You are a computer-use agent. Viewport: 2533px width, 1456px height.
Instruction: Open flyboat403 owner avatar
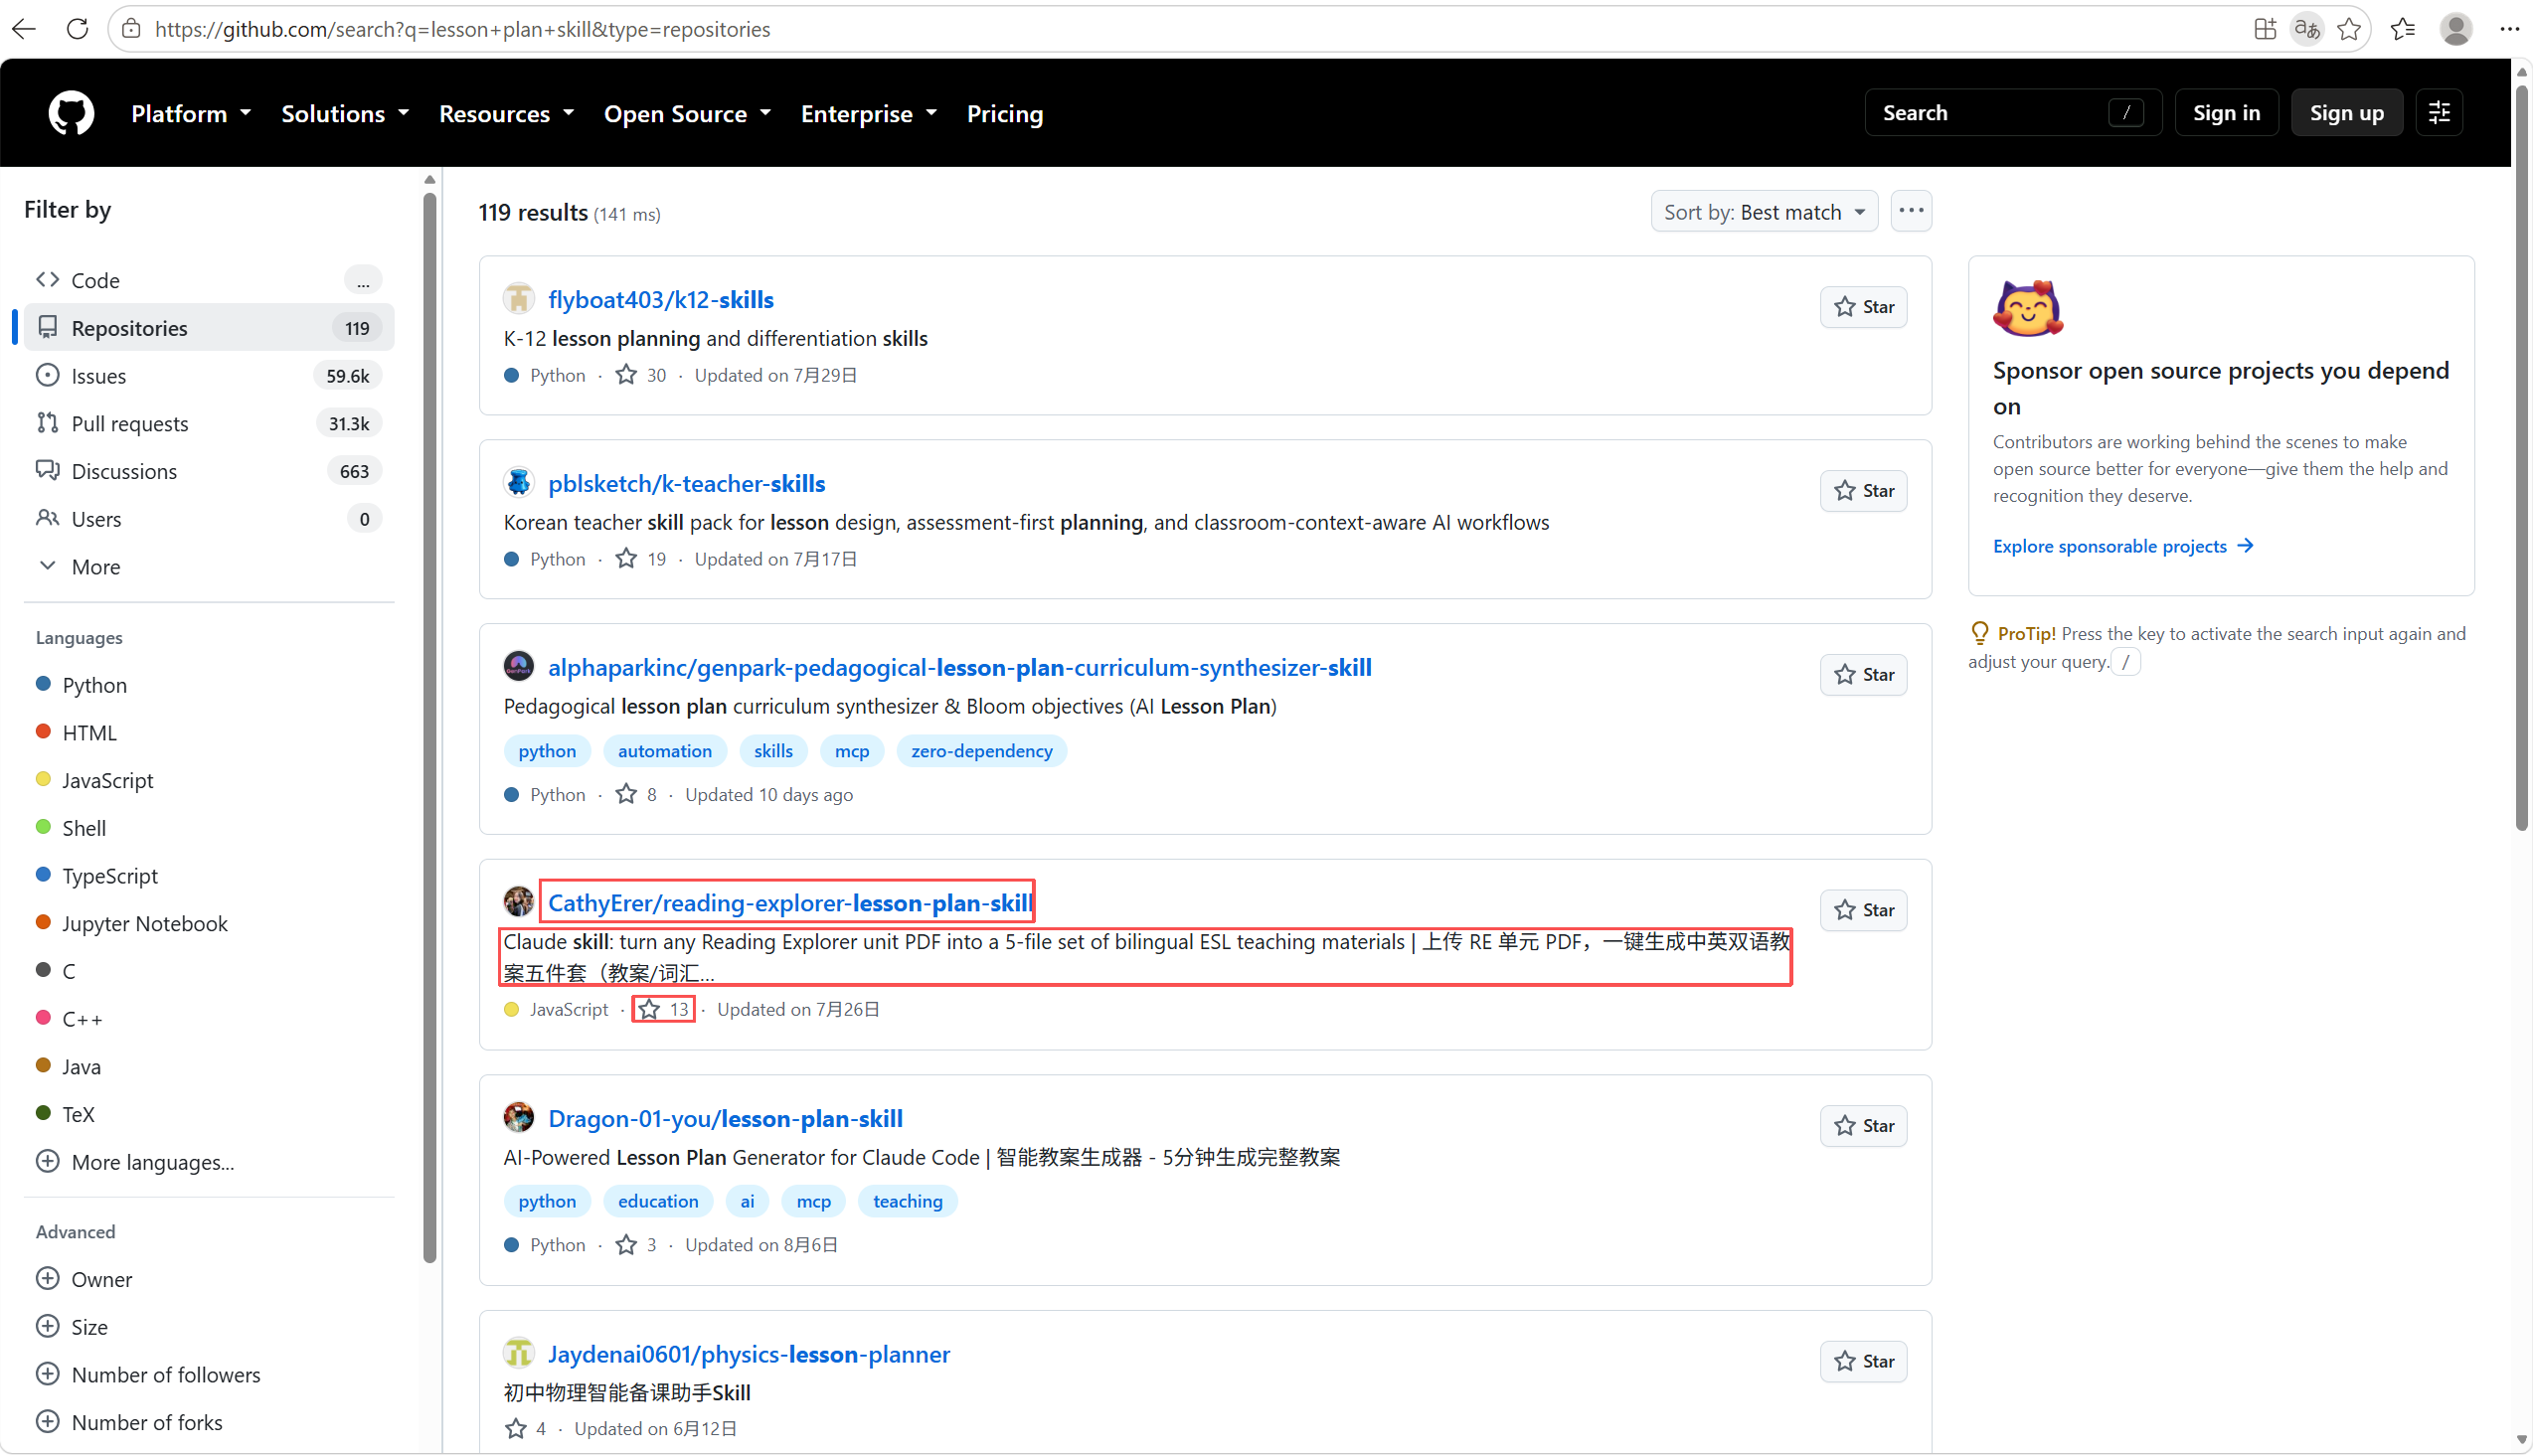518,299
